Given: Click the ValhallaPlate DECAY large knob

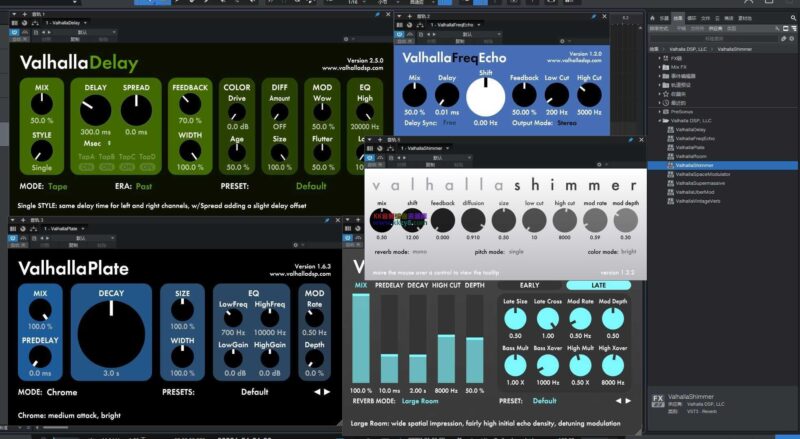Looking at the screenshot, I should 111,334.
